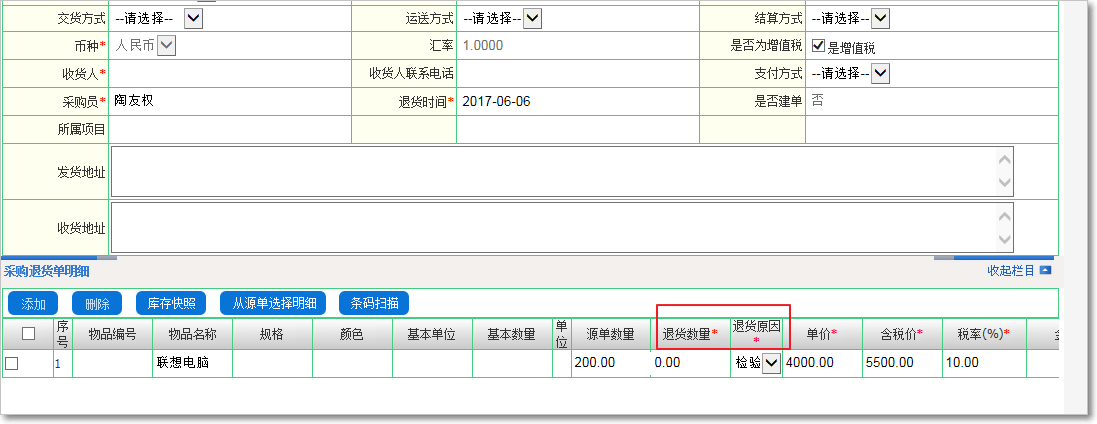Toggle the 是增值税 checkbox
The width and height of the screenshot is (1097, 424).
pyautogui.click(x=818, y=46)
